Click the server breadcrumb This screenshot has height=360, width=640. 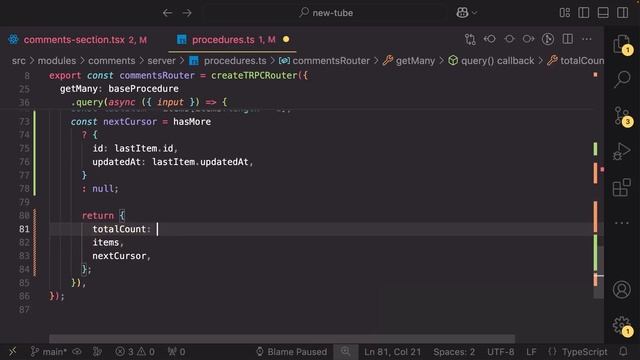tap(161, 61)
